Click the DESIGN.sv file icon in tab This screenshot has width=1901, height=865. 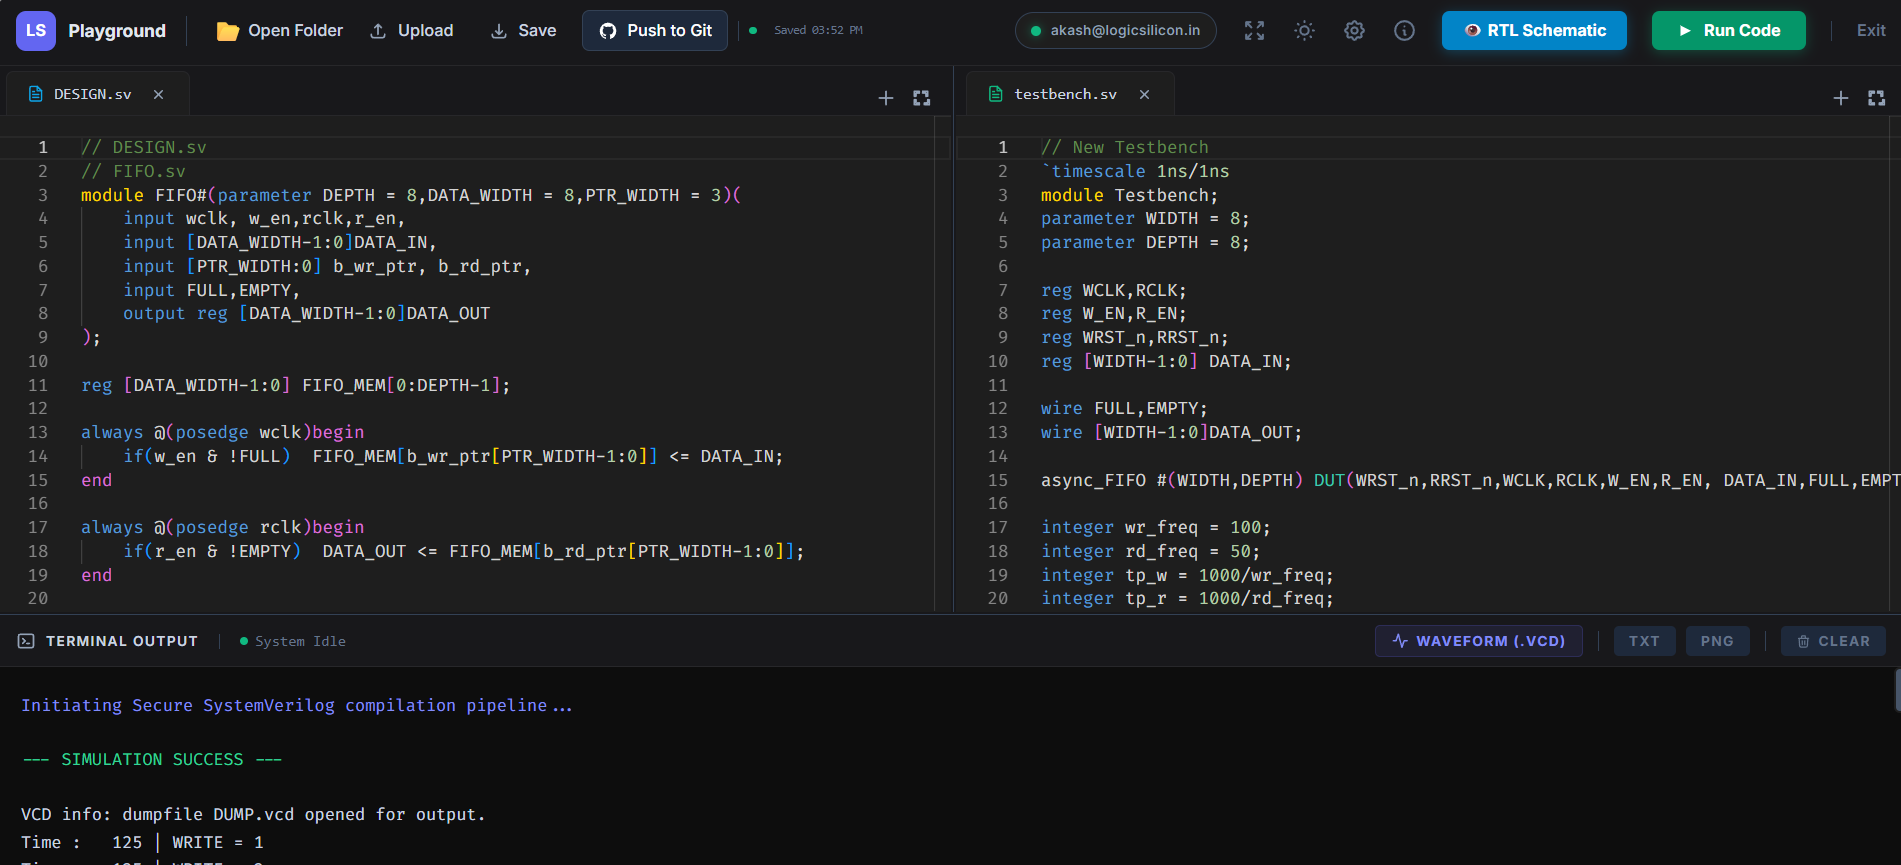36,94
